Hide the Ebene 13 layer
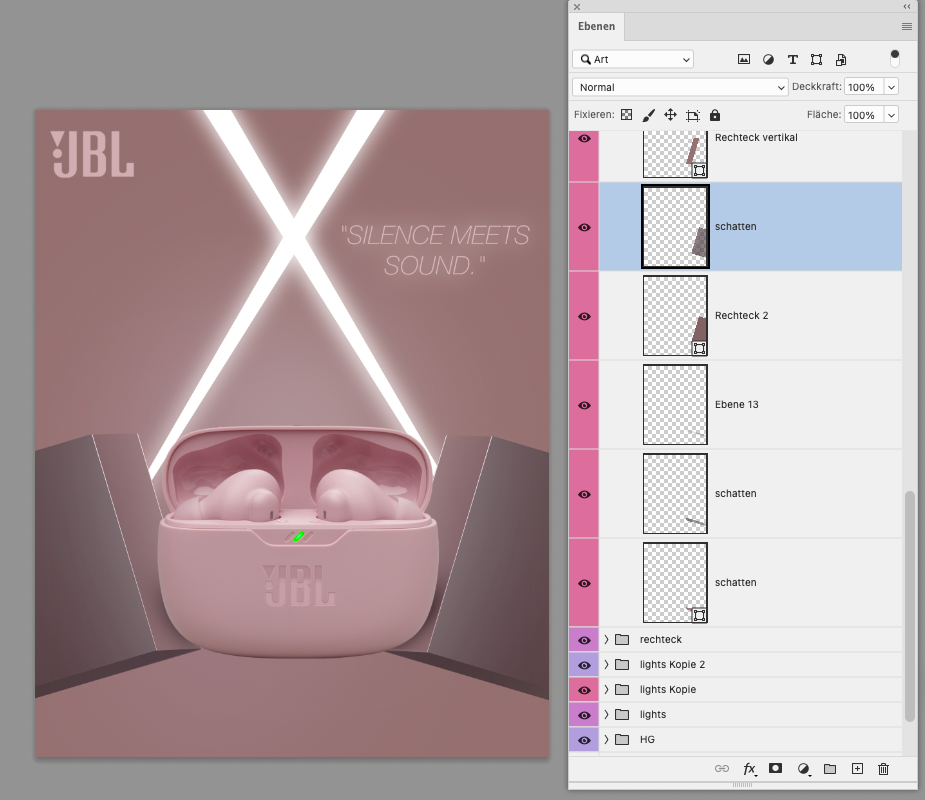This screenshot has width=925, height=800. [x=584, y=405]
